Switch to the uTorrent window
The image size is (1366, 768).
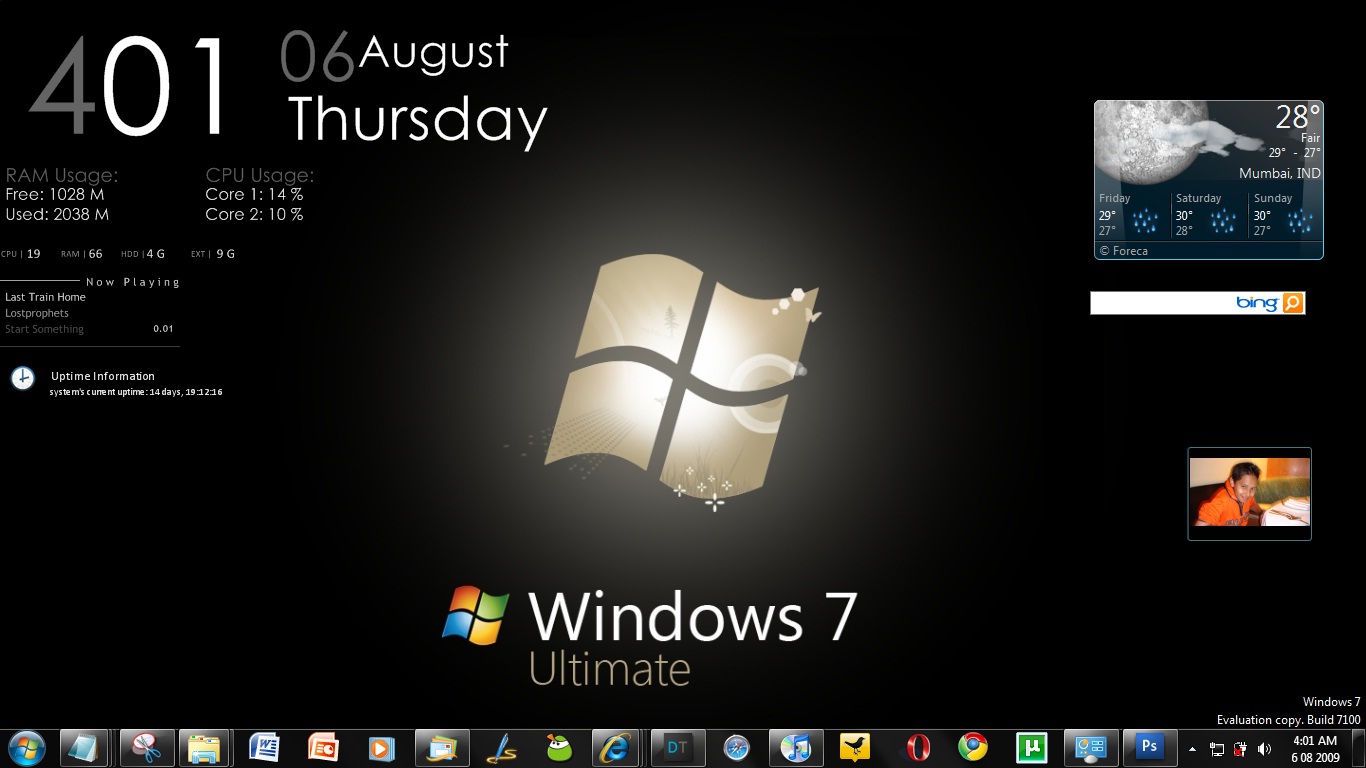pos(1031,748)
